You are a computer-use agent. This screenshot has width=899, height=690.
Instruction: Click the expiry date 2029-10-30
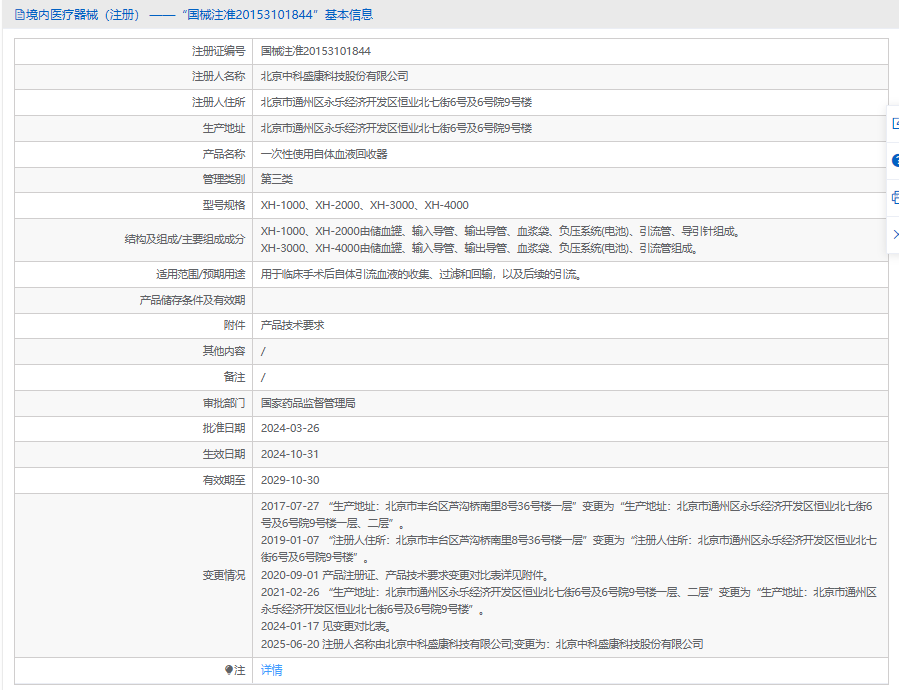289,480
